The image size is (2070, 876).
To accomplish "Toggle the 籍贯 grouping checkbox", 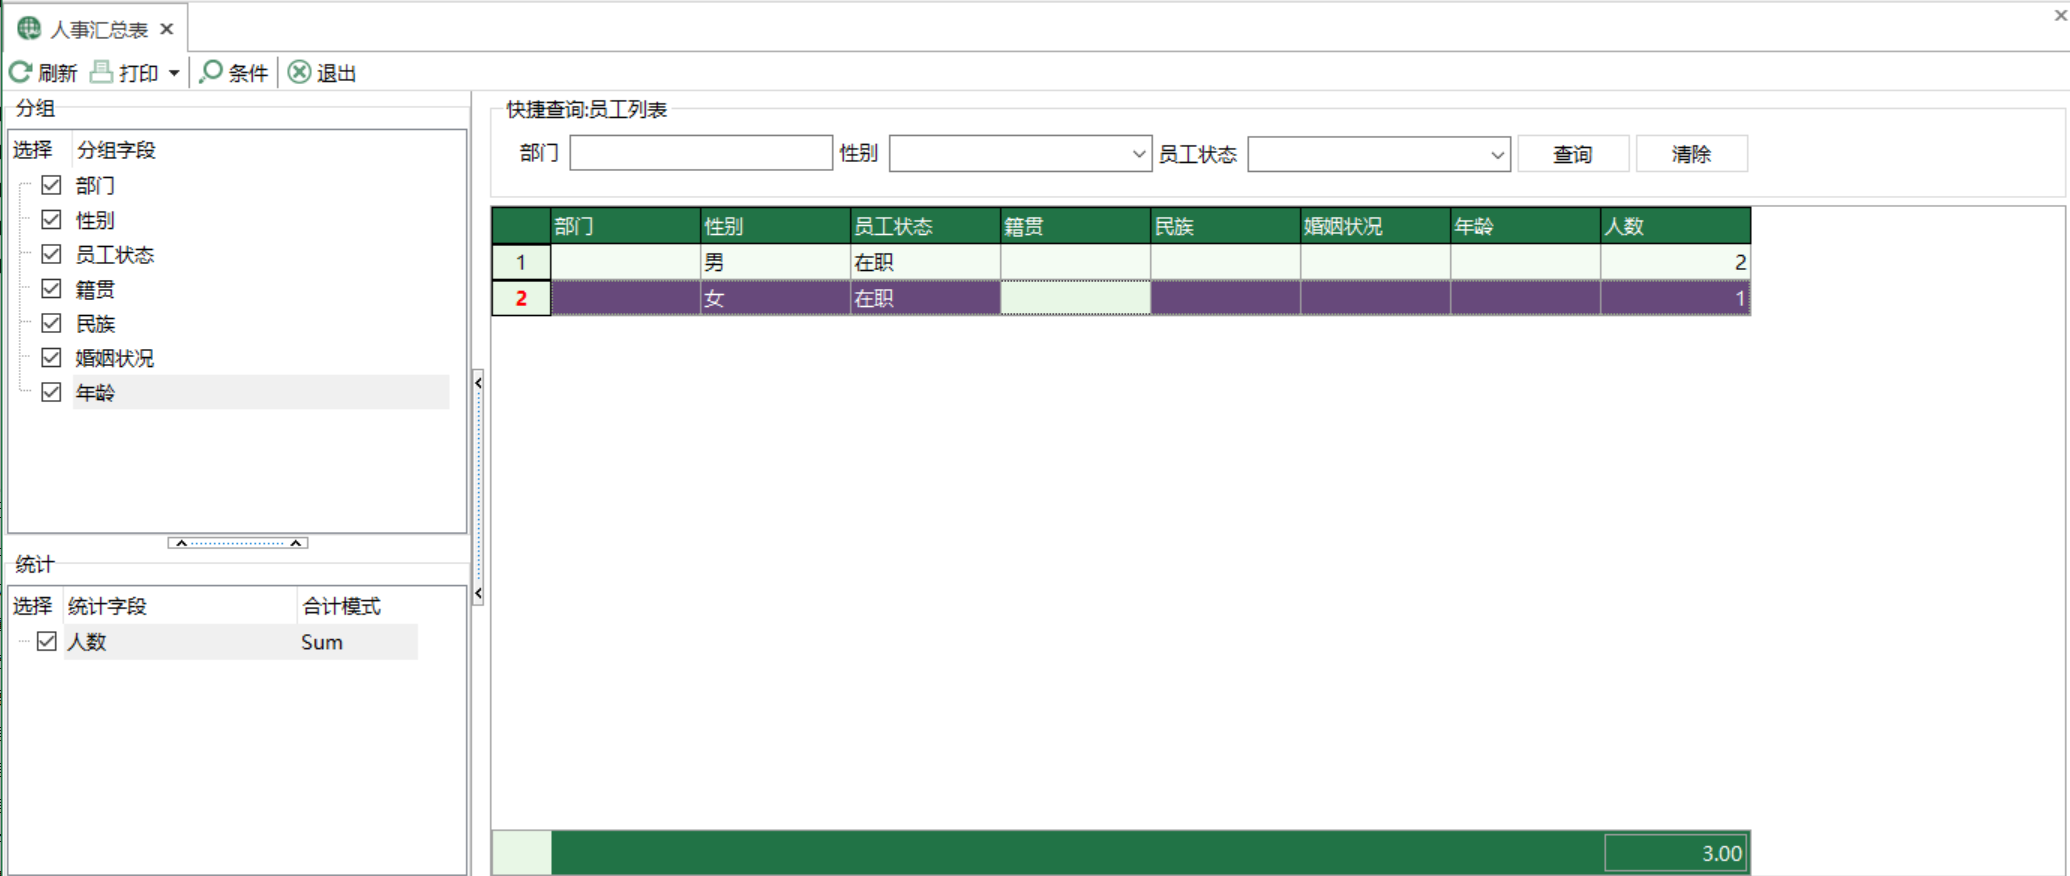I will (x=51, y=288).
